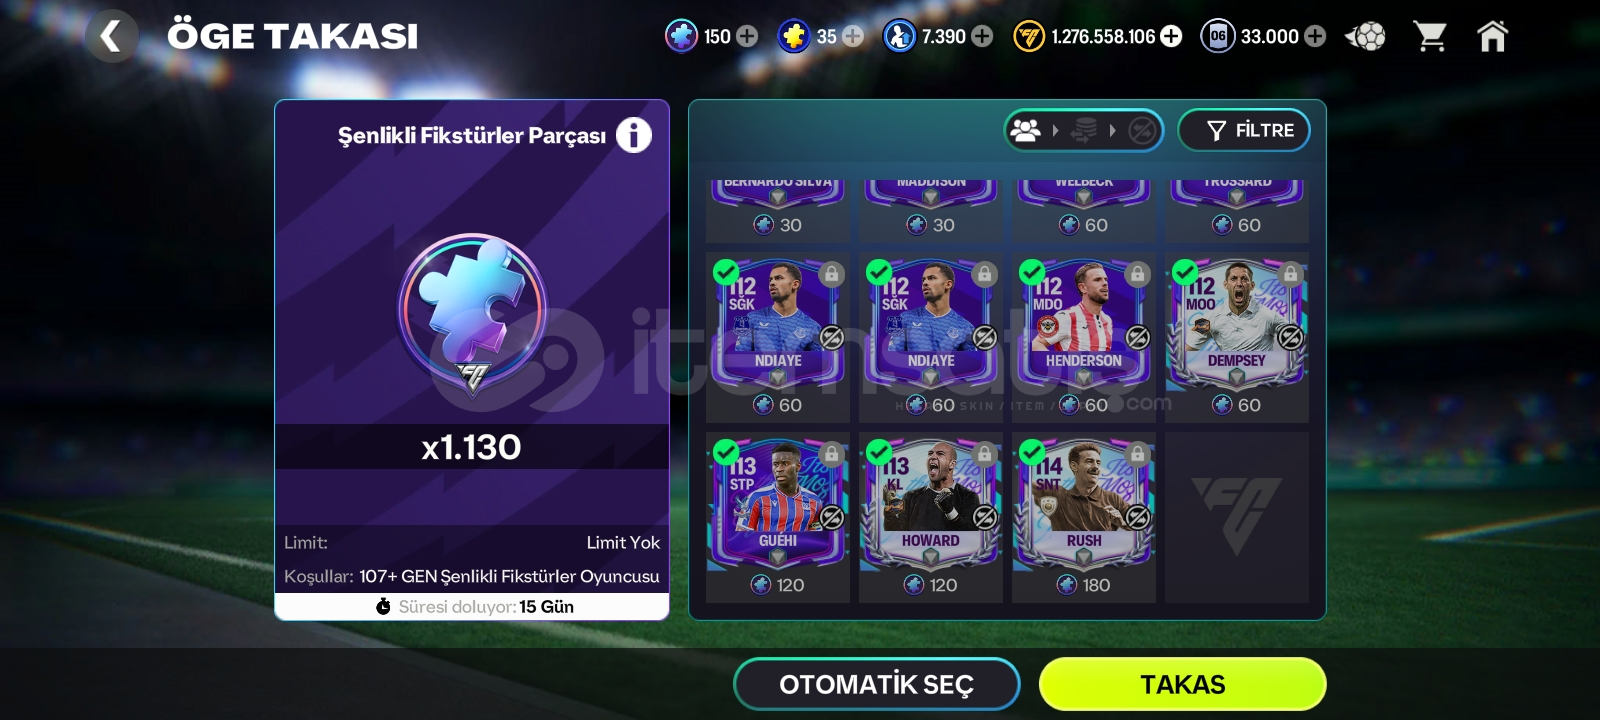The height and width of the screenshot is (720, 1600).
Task: Go back using the top-left arrow
Action: click(x=111, y=37)
